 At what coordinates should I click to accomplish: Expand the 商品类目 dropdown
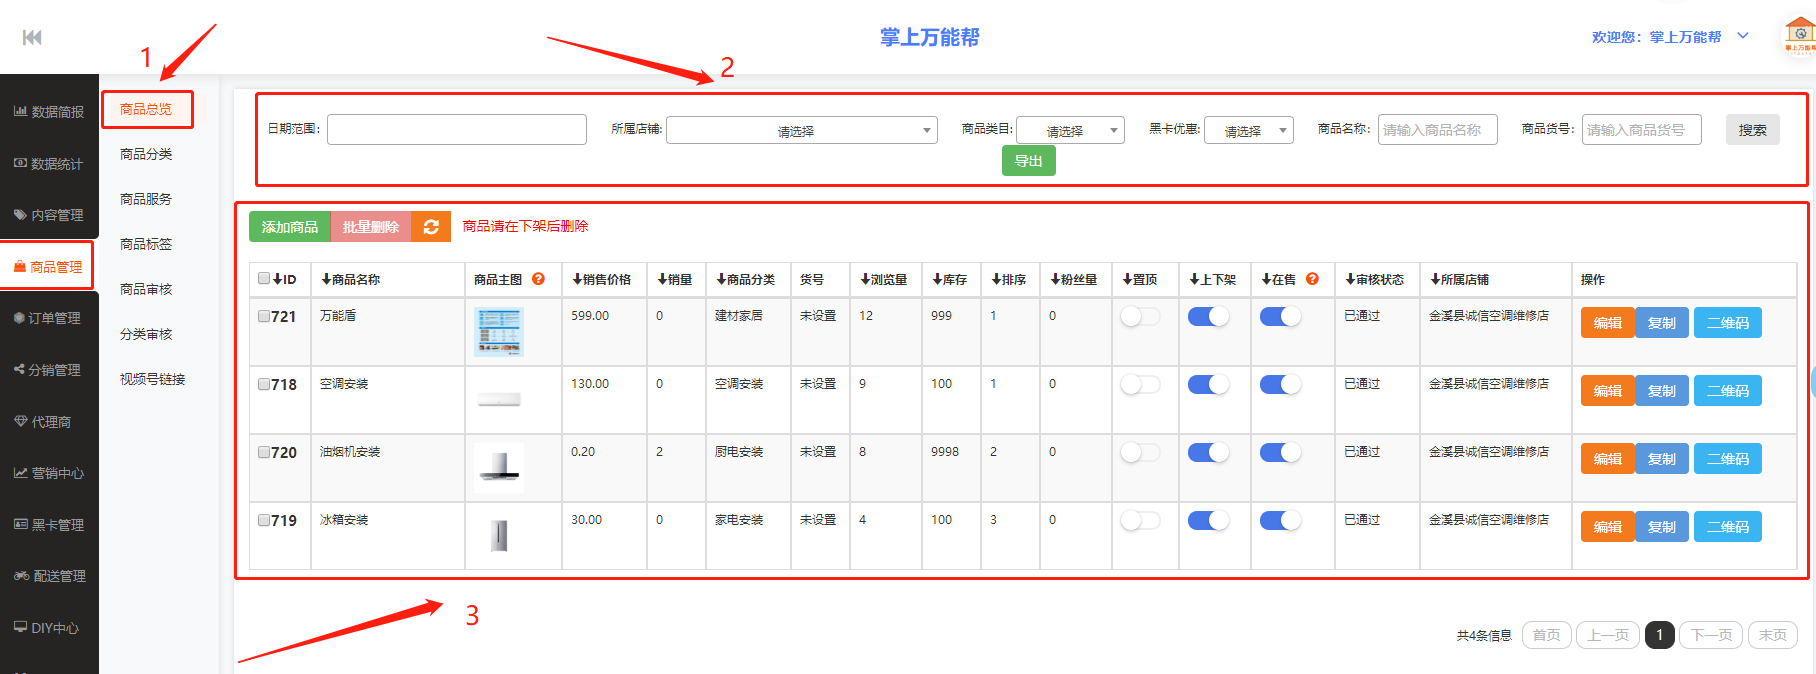pos(1070,130)
